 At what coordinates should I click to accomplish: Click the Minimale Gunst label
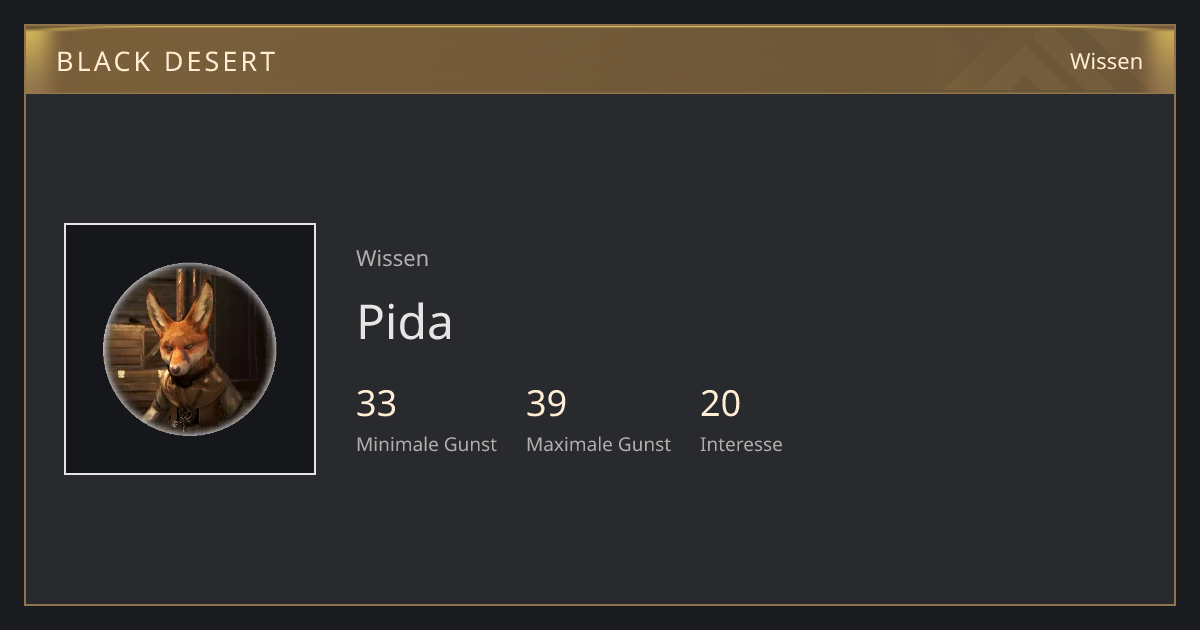426,444
